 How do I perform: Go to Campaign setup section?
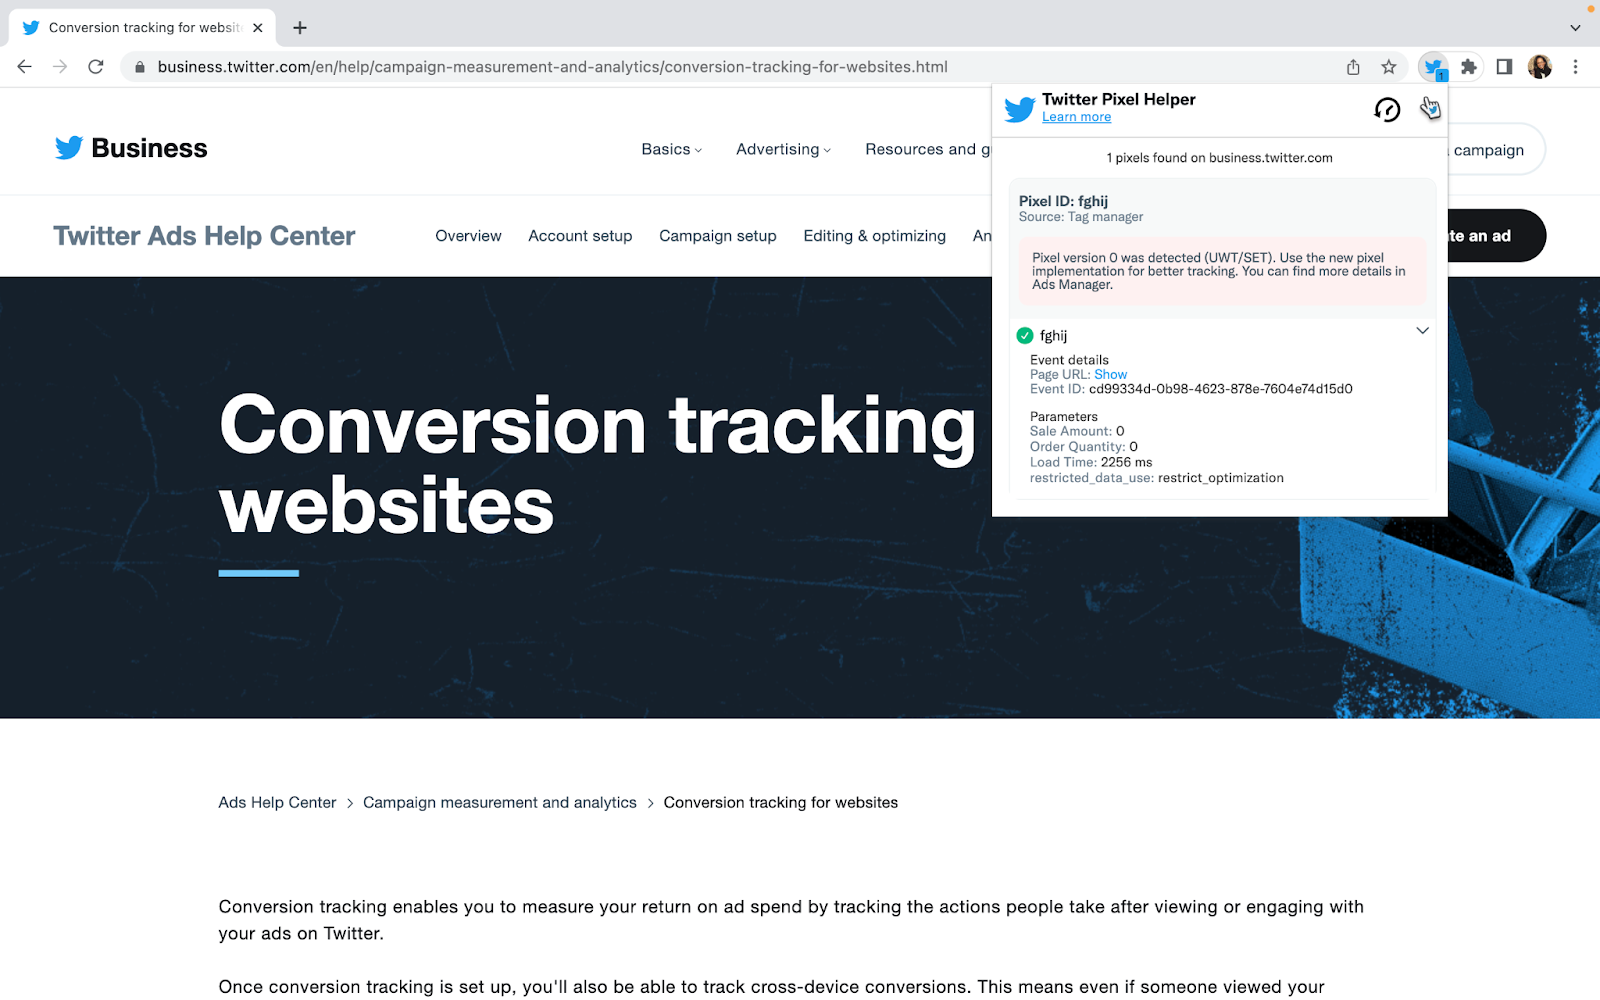[718, 236]
